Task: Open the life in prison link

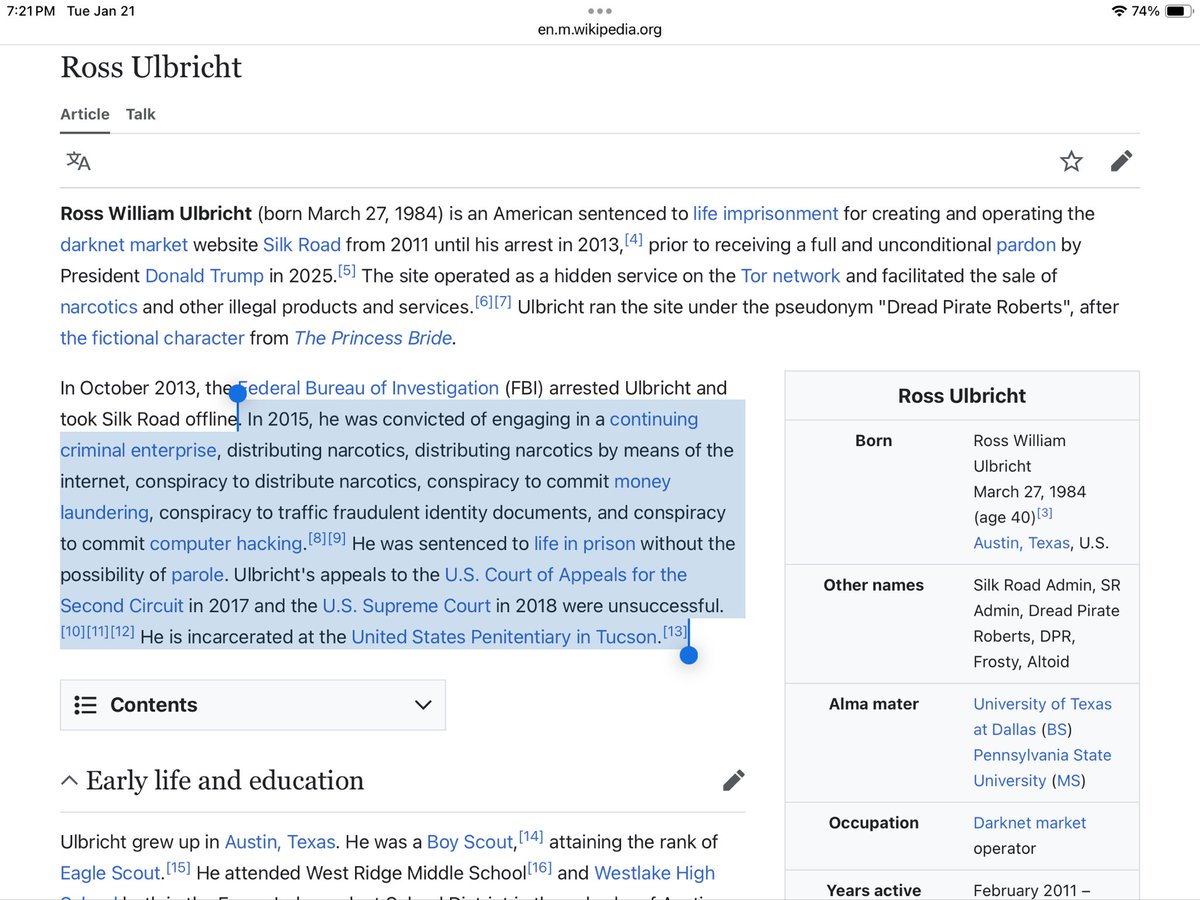Action: [584, 544]
